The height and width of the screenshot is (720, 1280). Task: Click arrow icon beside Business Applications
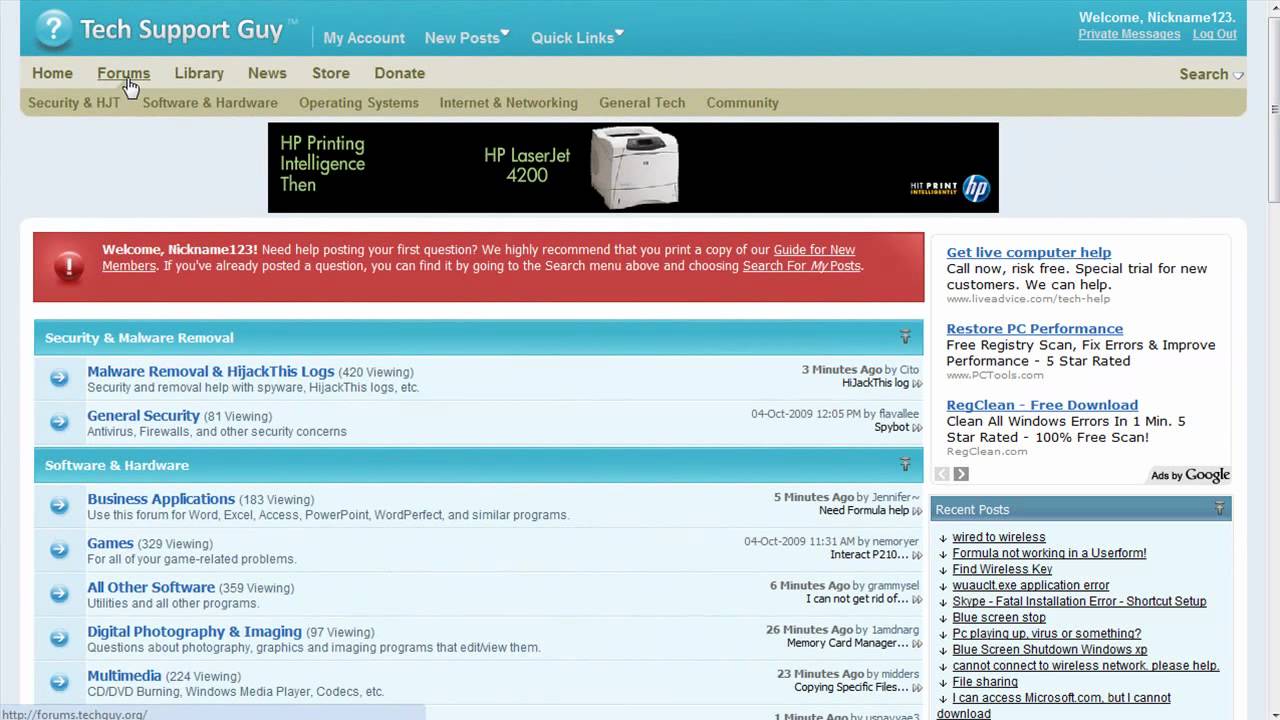pos(59,506)
